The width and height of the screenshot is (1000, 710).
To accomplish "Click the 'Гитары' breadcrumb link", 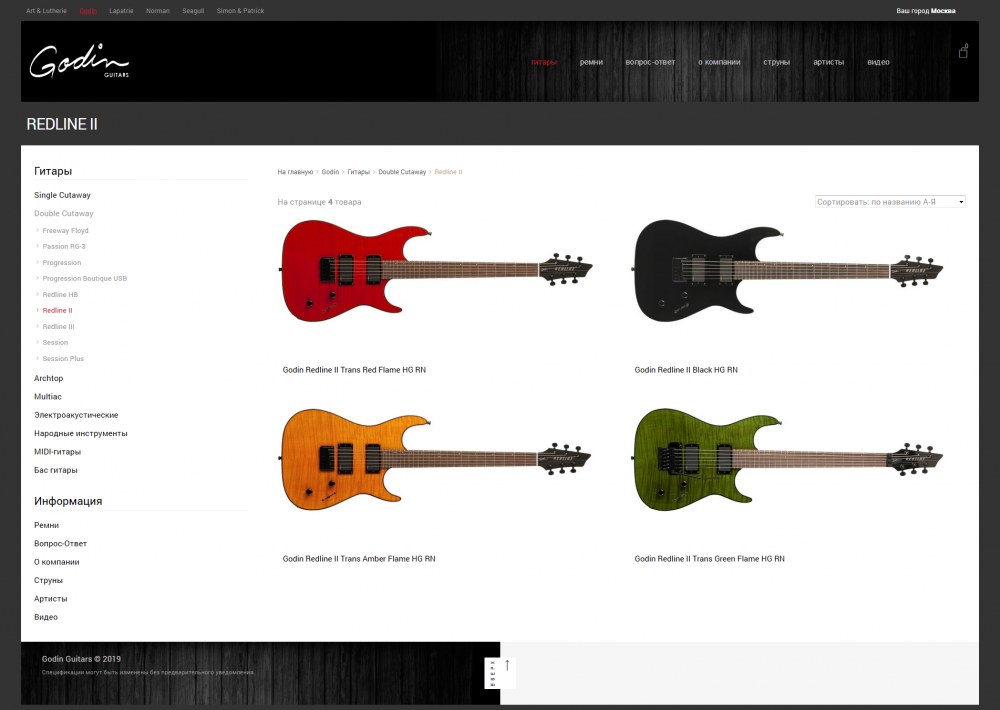I will point(358,172).
